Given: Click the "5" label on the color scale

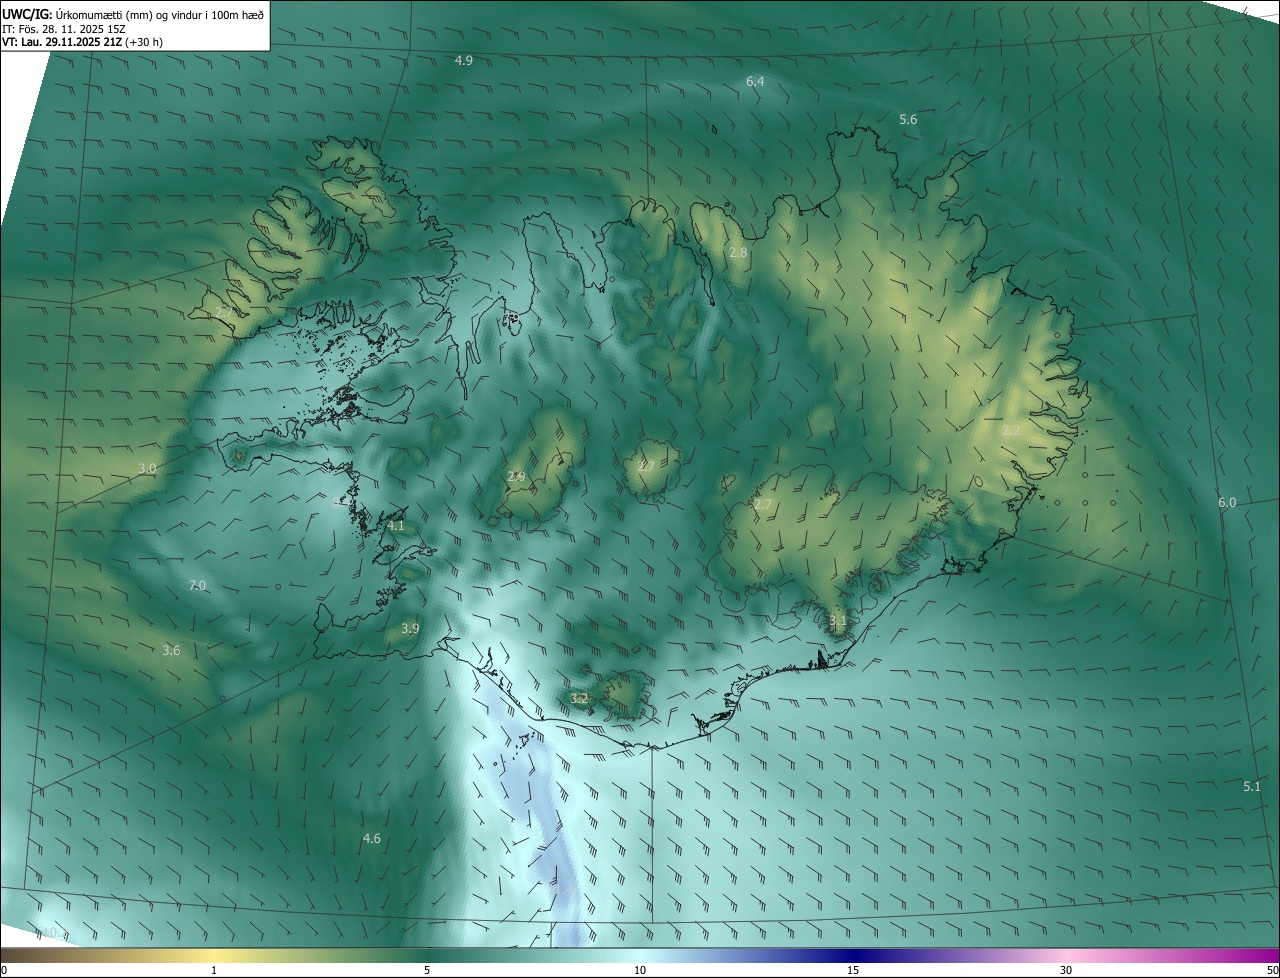Looking at the screenshot, I should tap(427, 970).
